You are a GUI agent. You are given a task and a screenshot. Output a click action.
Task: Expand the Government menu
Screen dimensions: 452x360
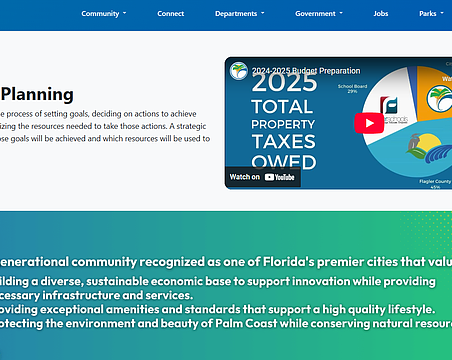319,14
